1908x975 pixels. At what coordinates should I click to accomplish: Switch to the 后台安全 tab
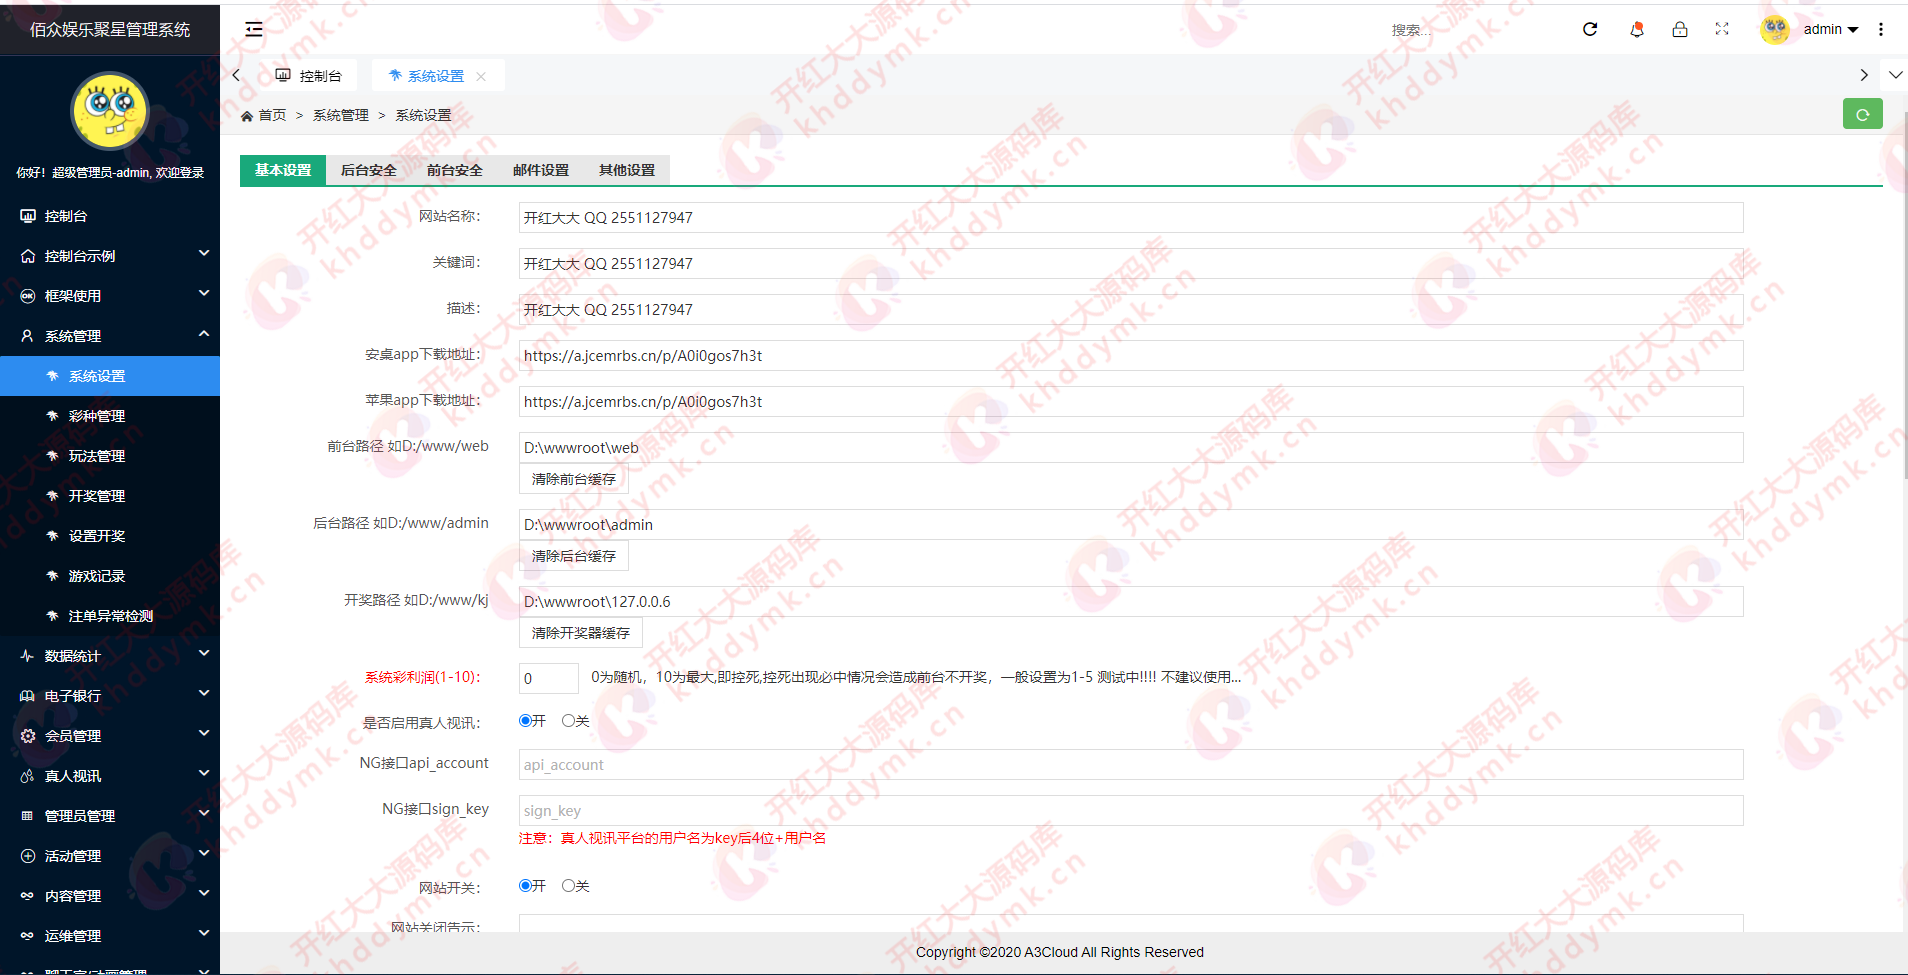tap(369, 170)
